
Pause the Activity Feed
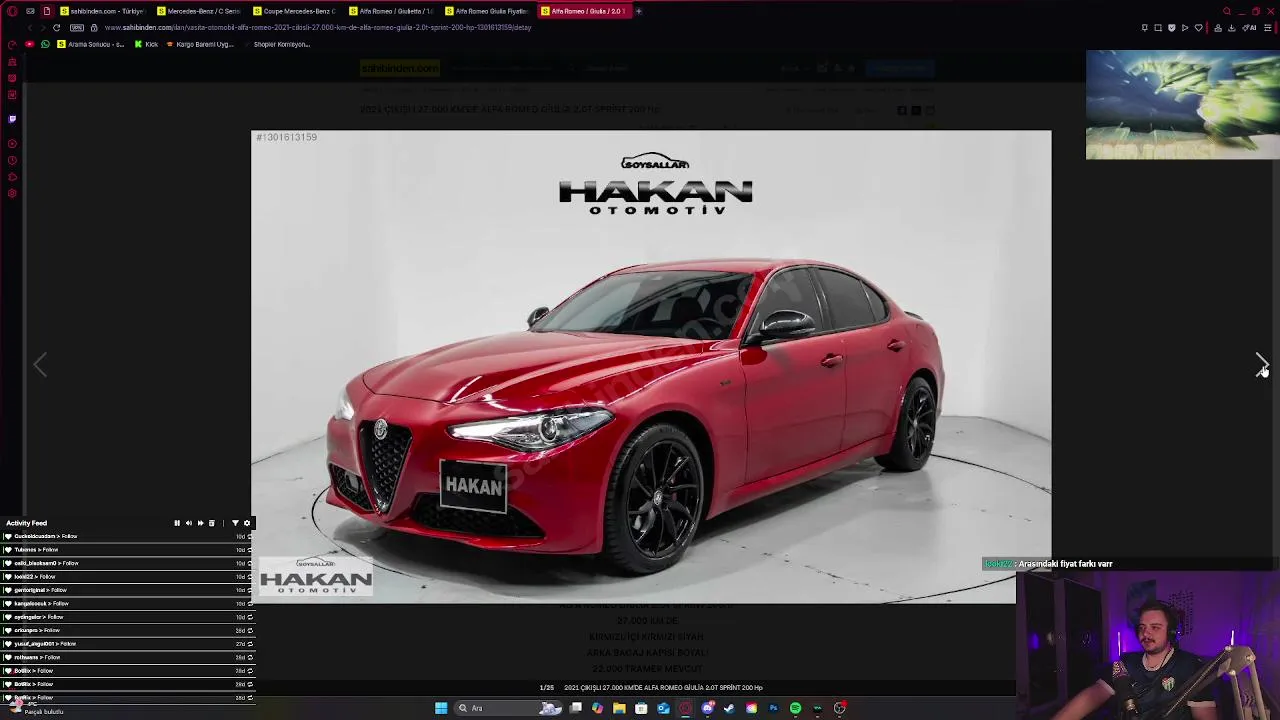[177, 523]
